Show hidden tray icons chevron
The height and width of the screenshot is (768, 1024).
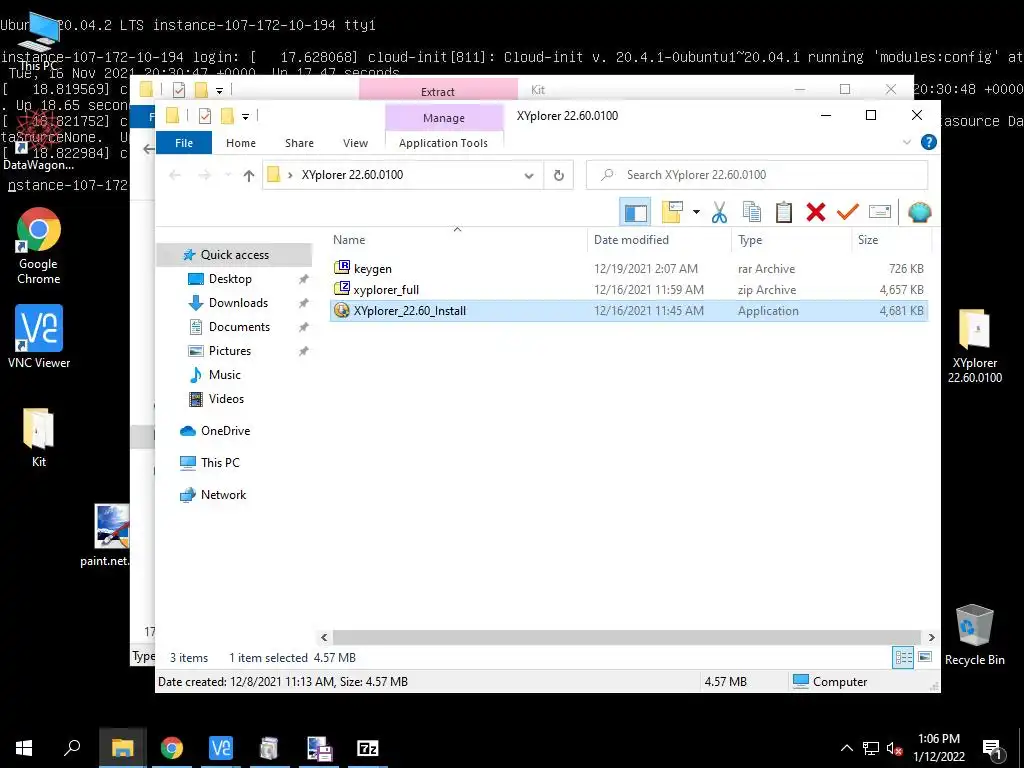point(846,748)
